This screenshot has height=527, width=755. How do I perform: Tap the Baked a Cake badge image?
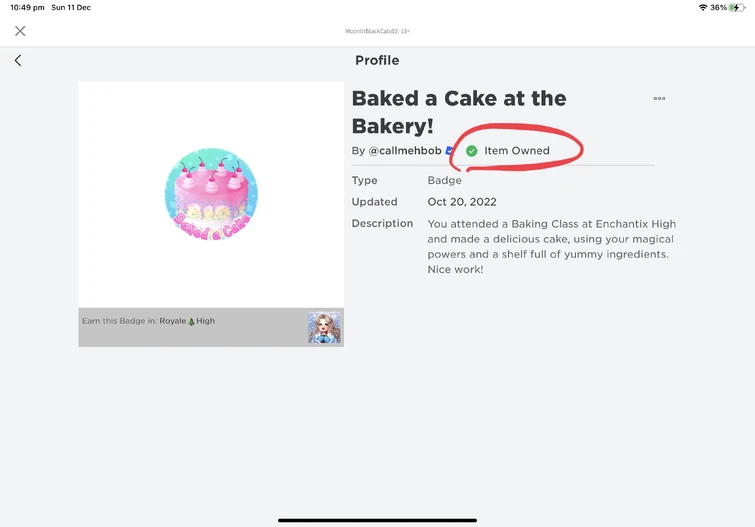[x=211, y=194]
